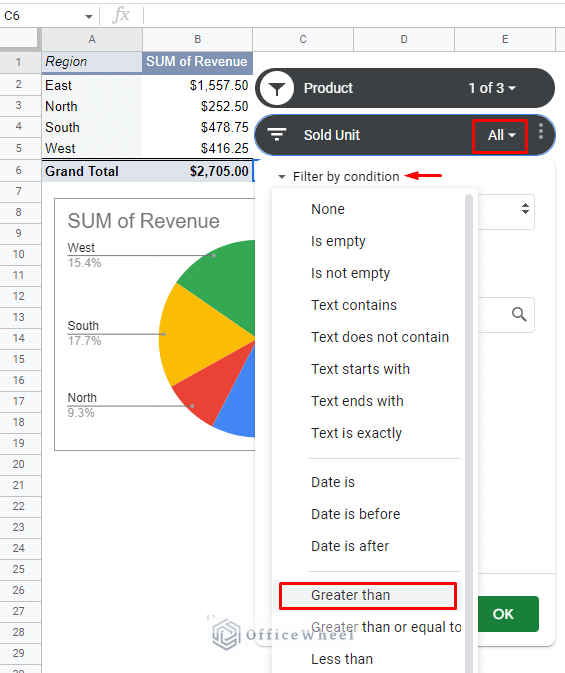This screenshot has width=565, height=673.
Task: Open the Product slicer '1 of 3' dropdown
Action: tap(492, 88)
